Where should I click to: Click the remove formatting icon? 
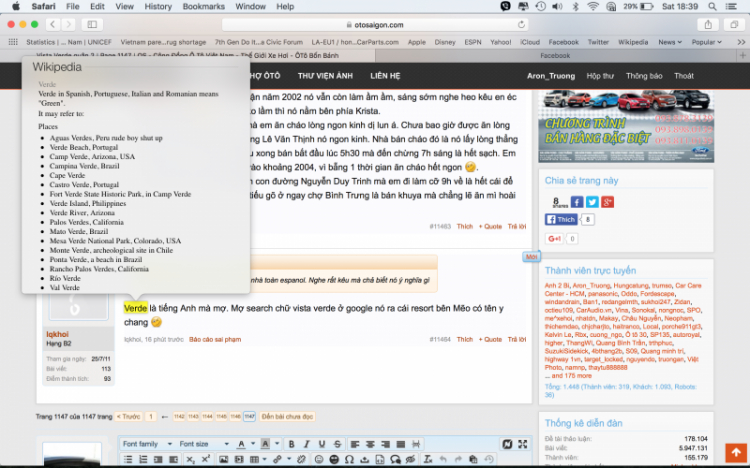coord(428,459)
